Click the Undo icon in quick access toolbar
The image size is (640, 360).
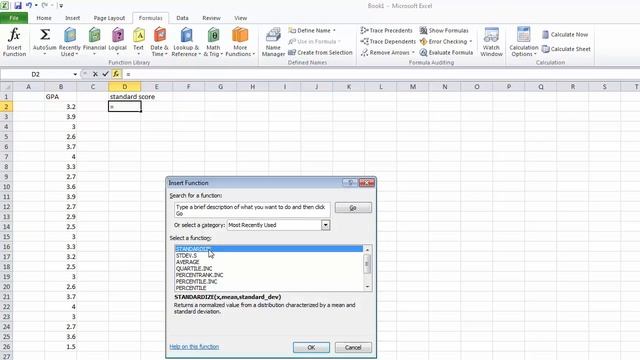tap(29, 6)
